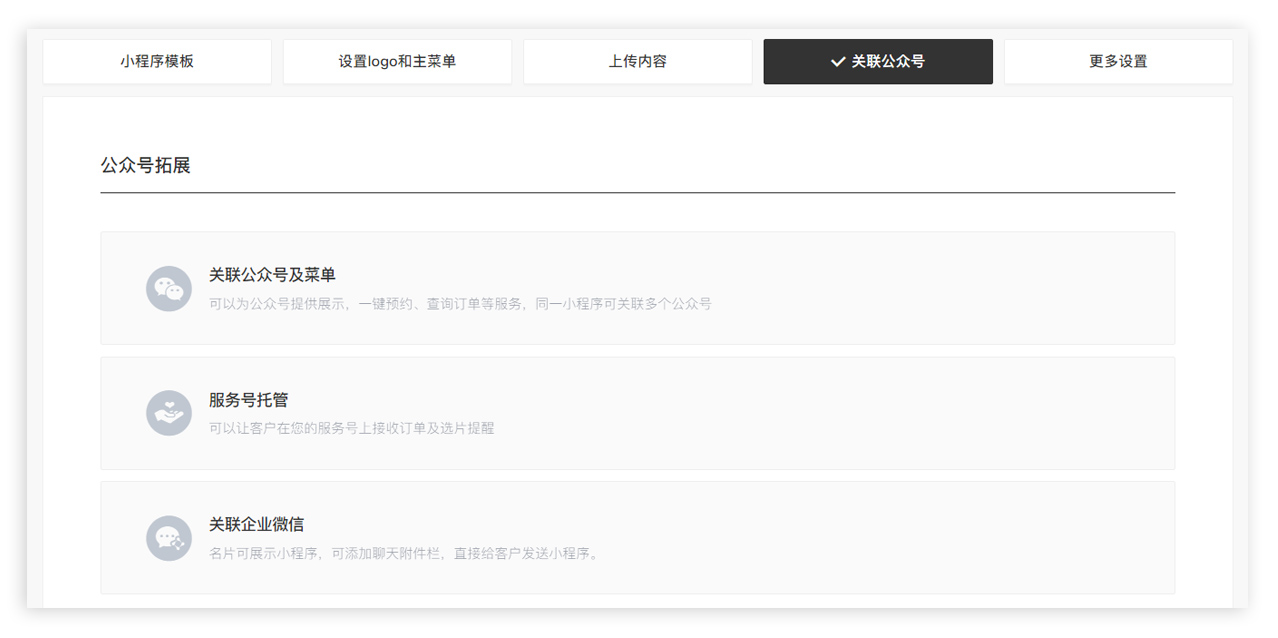Click the 关联公众号及菜单 title

(272, 275)
